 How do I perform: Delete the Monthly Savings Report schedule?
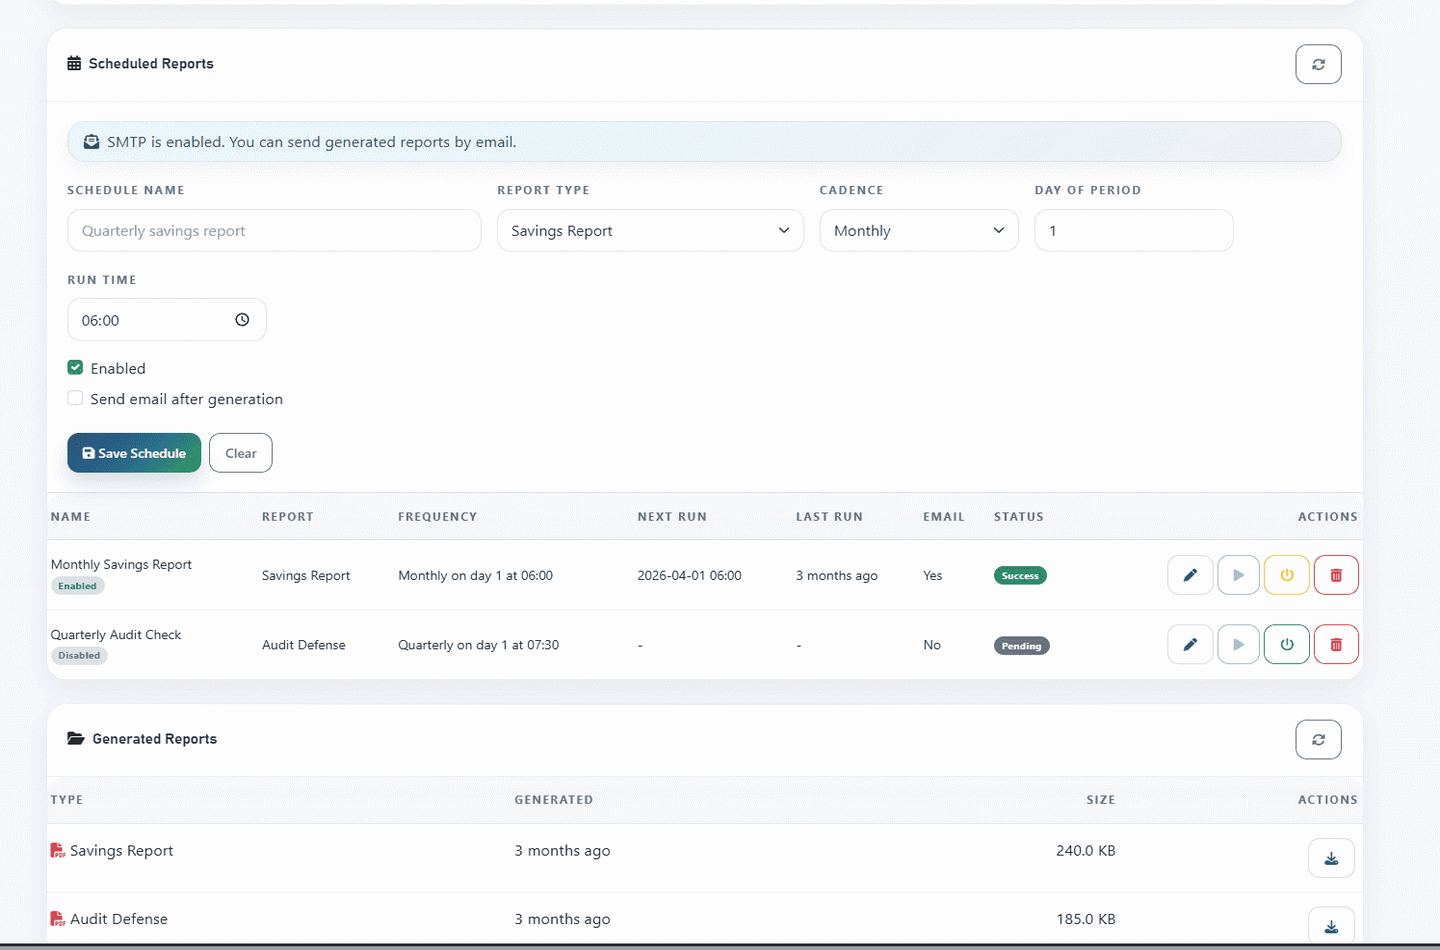tap(1336, 575)
